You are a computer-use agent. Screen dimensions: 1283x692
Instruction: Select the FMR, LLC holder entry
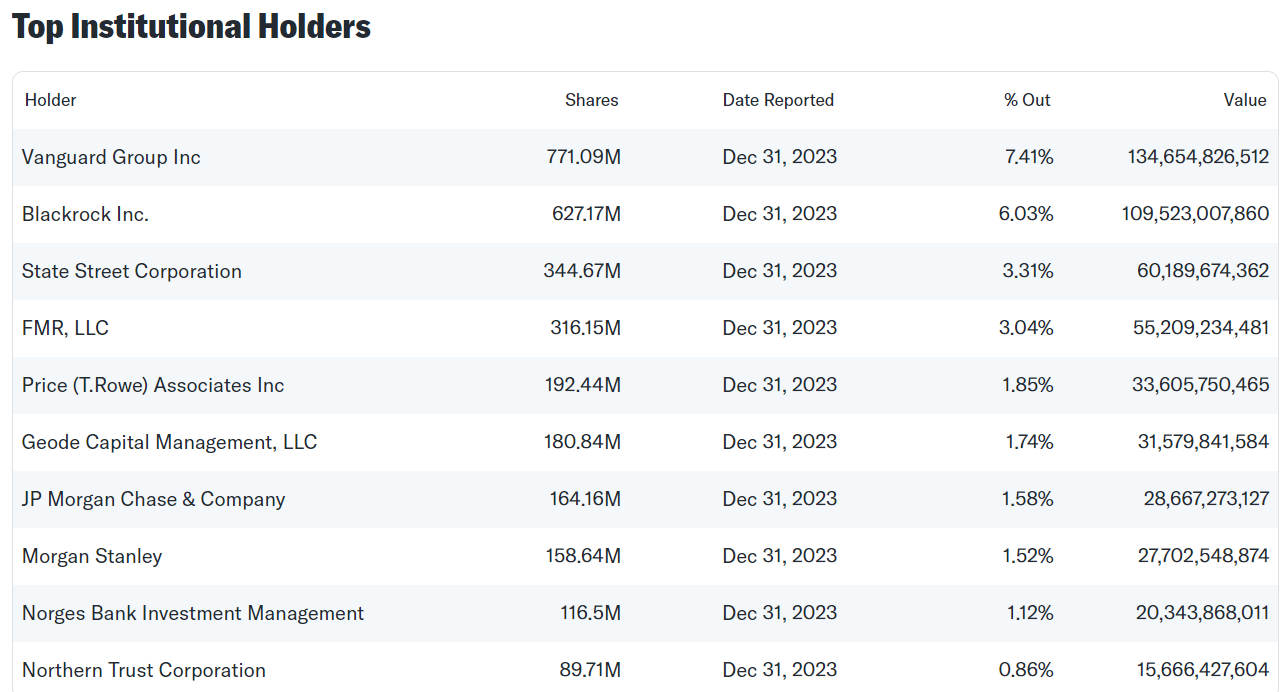(65, 328)
